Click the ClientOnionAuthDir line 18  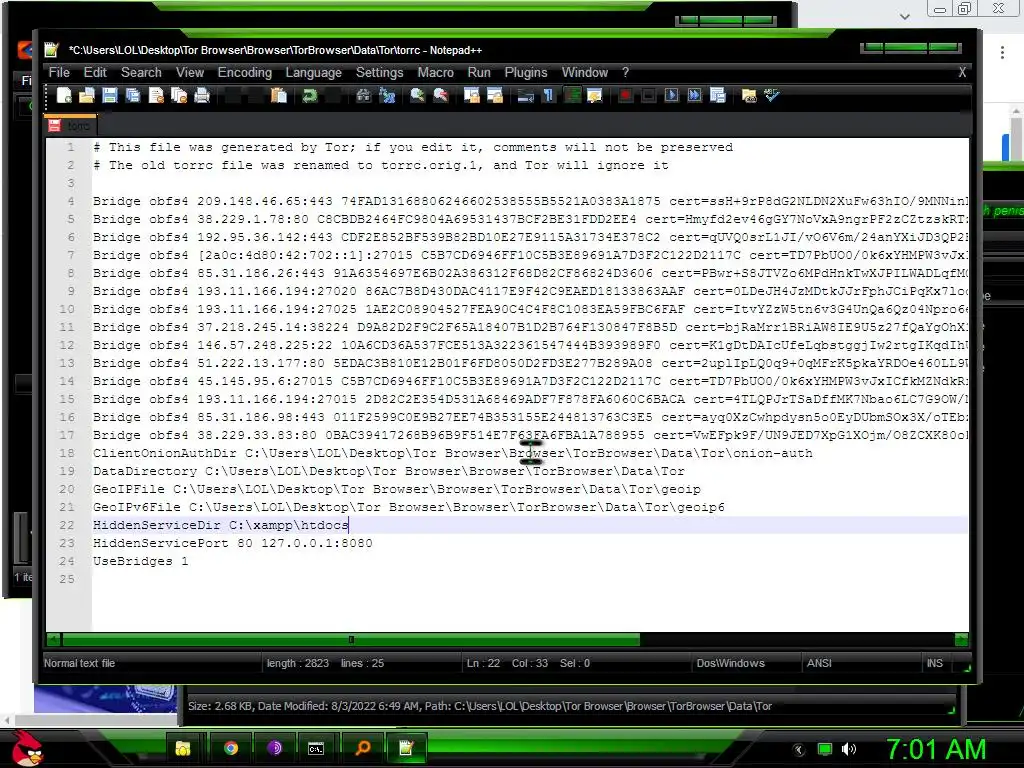[x=453, y=453]
